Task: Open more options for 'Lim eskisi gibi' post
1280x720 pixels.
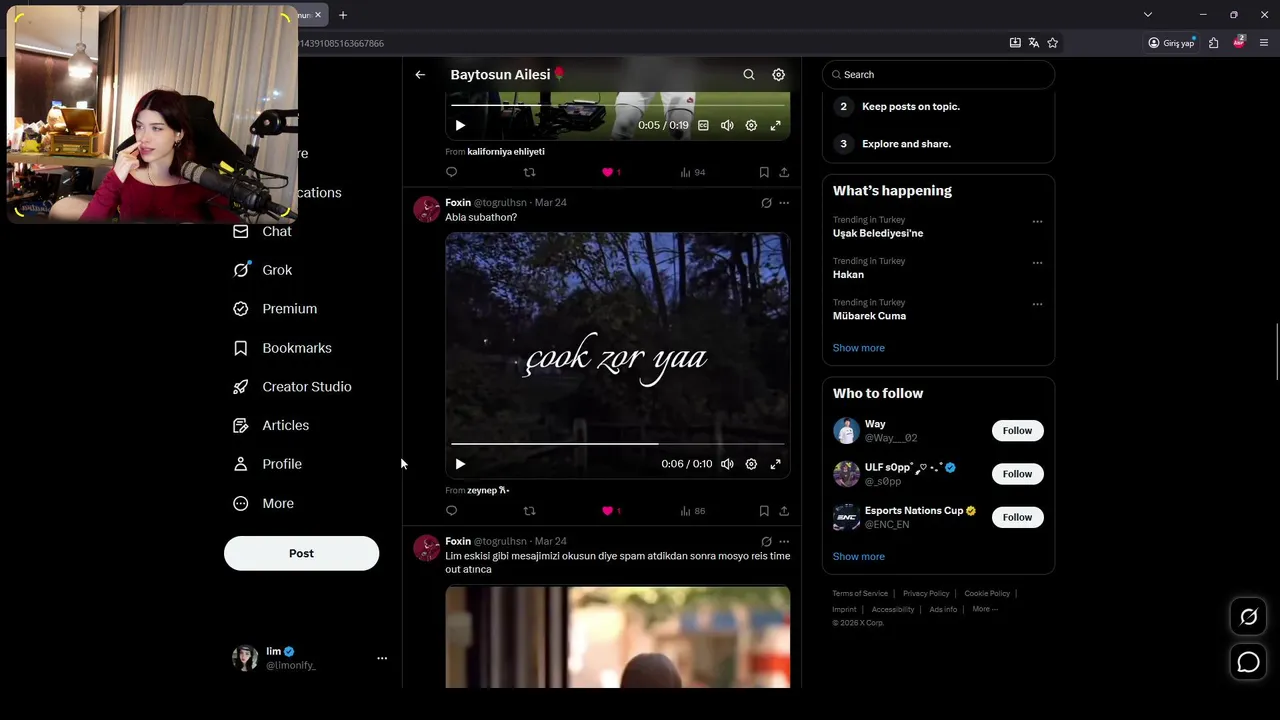Action: [784, 542]
